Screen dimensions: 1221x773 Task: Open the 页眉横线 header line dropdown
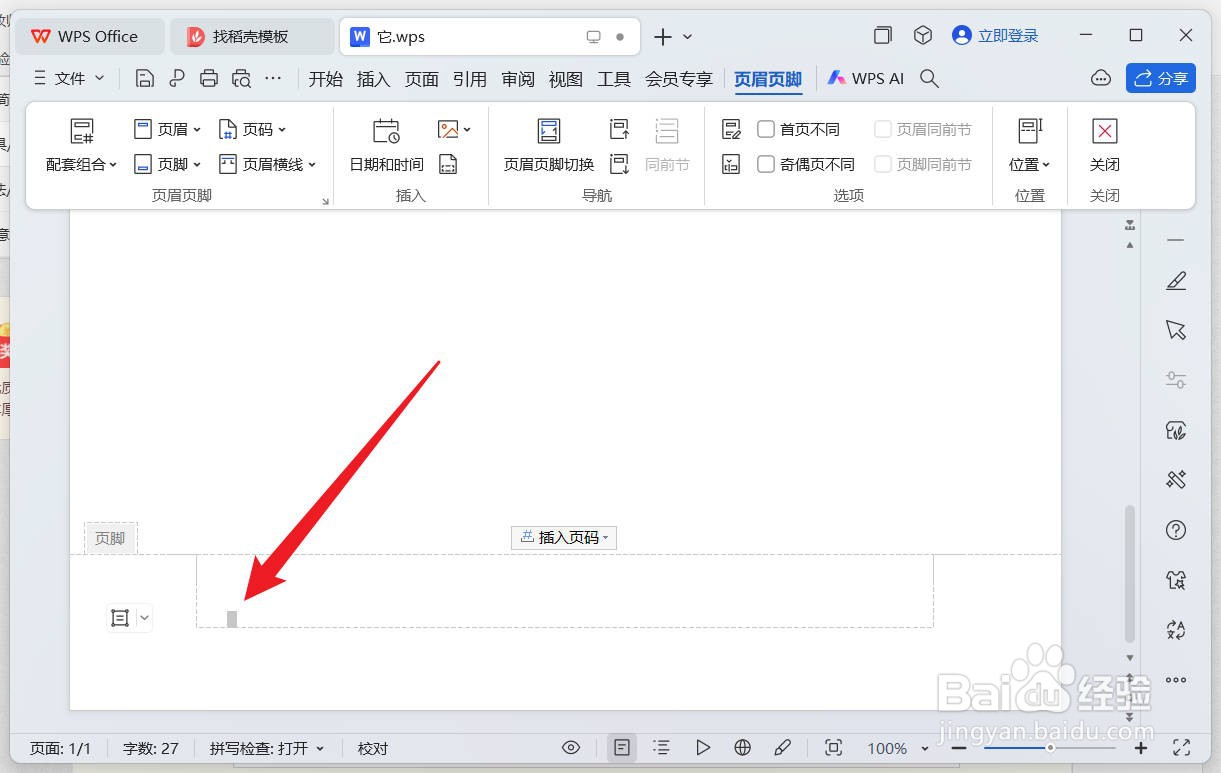(x=268, y=164)
